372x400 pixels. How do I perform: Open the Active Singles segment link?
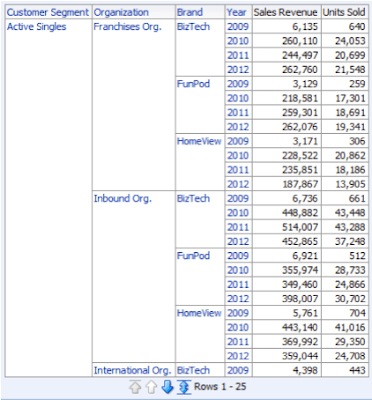37,27
